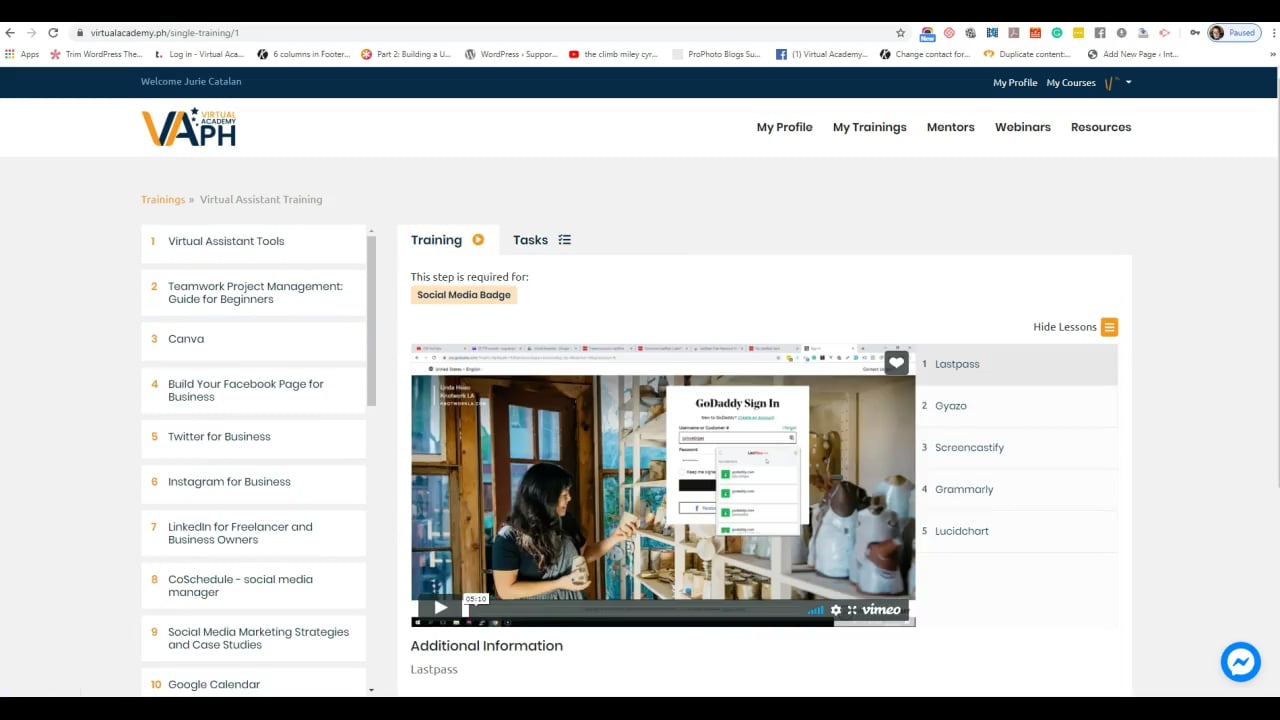Viewport: 1280px width, 720px height.
Task: Adjust the Vimeo volume bars
Action: [x=816, y=610]
